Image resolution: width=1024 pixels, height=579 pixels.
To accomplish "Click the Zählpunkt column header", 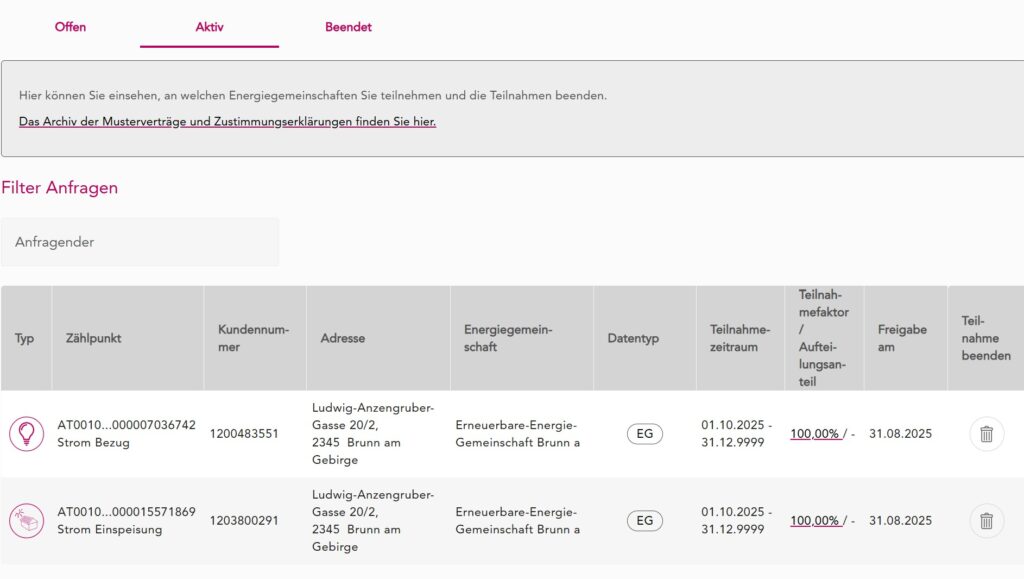I will coord(93,338).
